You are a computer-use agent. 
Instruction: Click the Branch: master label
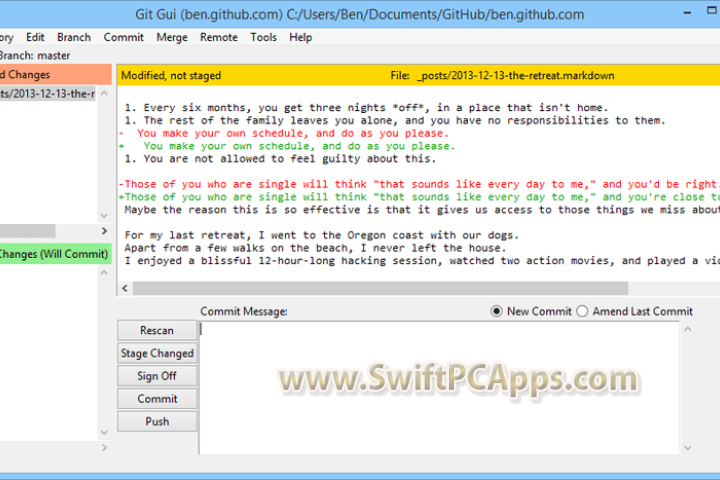pos(35,56)
